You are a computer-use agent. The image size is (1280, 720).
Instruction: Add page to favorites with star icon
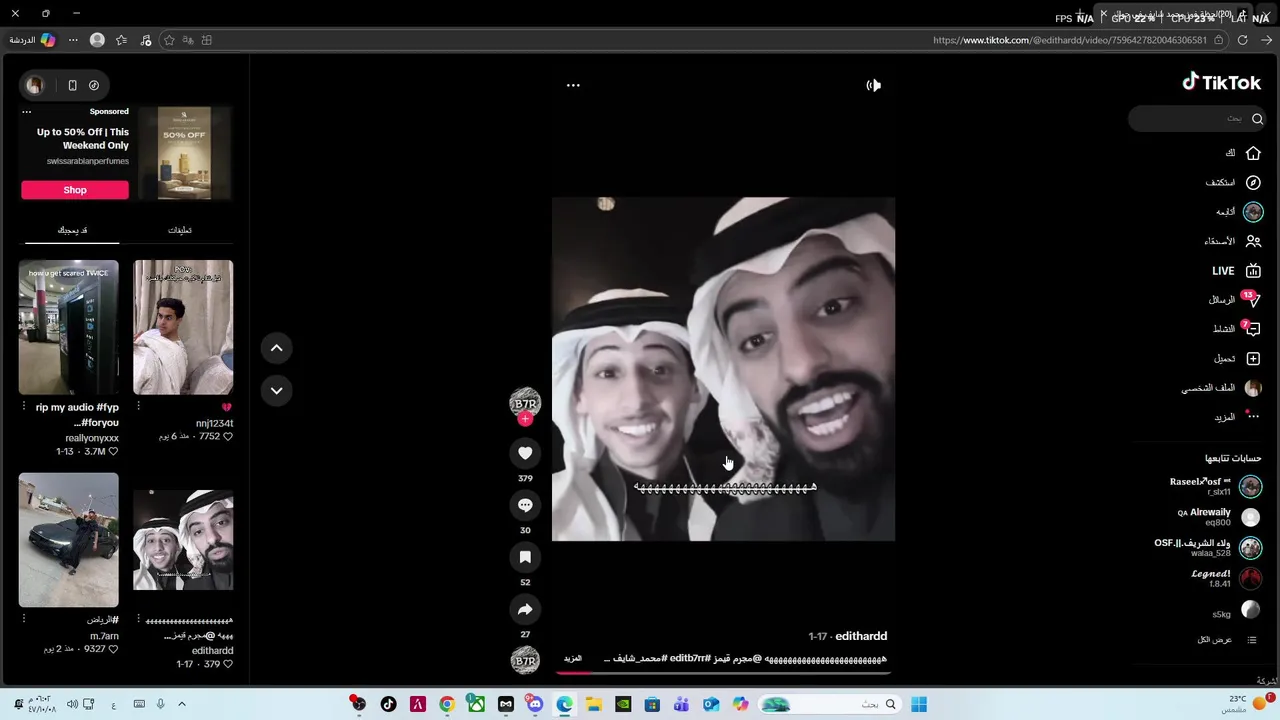tap(169, 40)
